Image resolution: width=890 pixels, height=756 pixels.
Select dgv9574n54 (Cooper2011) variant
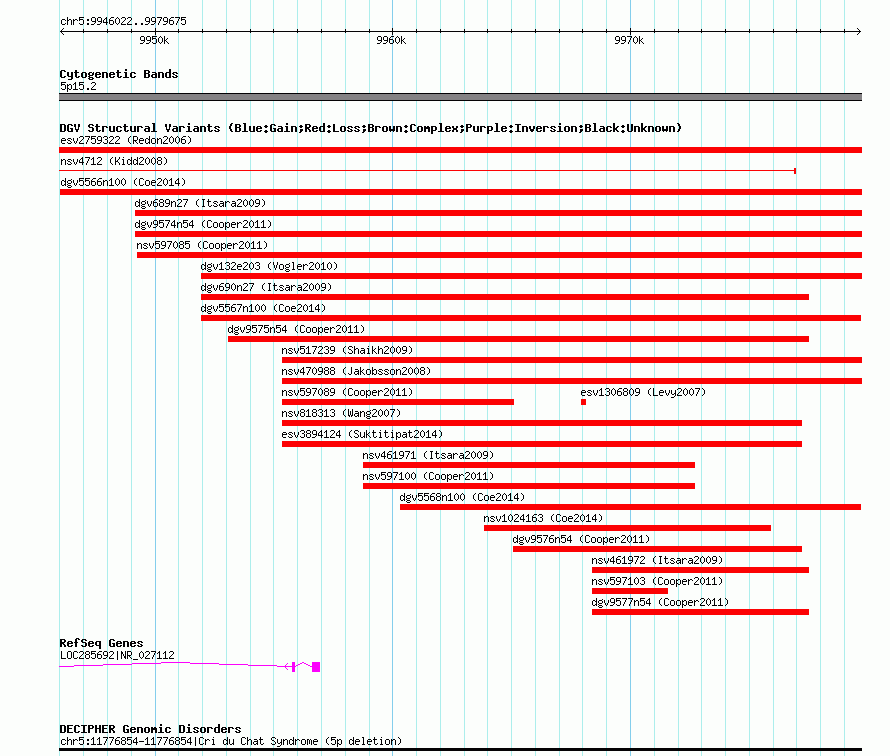(498, 234)
